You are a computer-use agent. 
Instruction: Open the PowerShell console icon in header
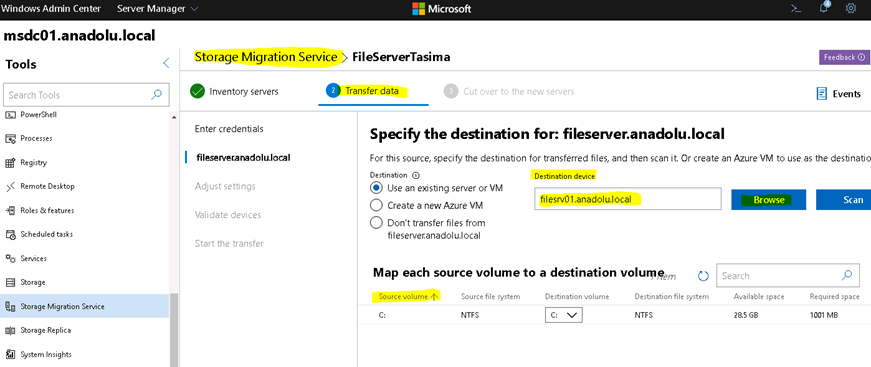[796, 9]
